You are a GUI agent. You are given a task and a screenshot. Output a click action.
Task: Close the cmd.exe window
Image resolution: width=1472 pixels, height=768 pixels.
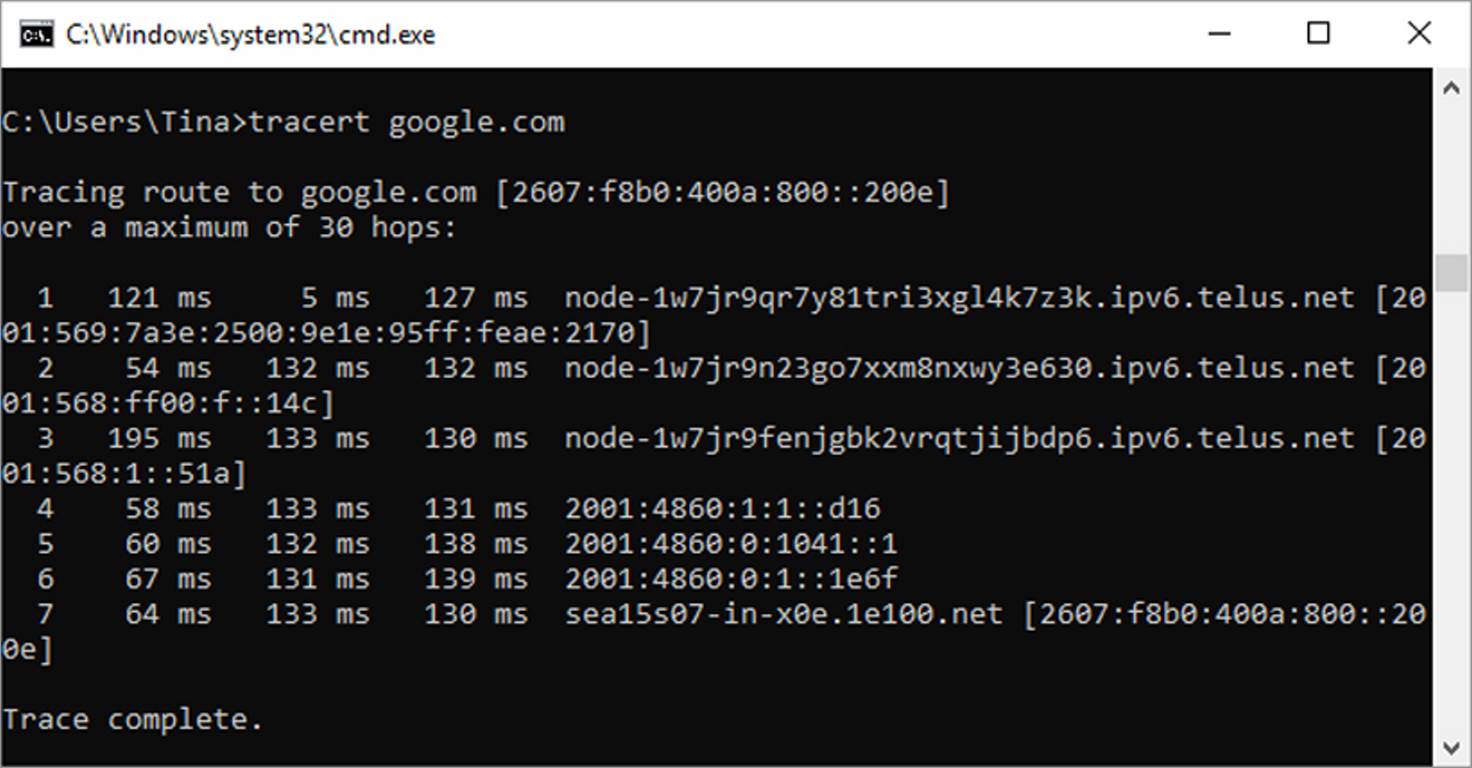pyautogui.click(x=1419, y=33)
